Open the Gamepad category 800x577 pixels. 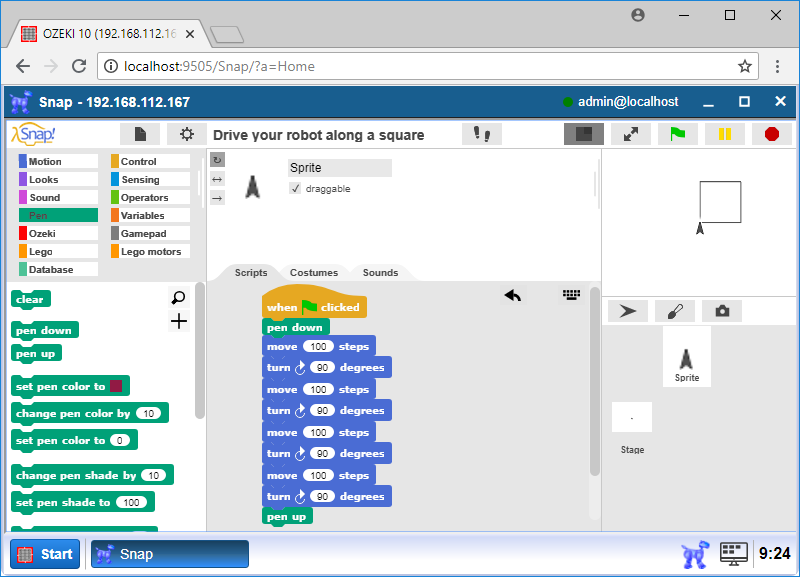coord(151,233)
